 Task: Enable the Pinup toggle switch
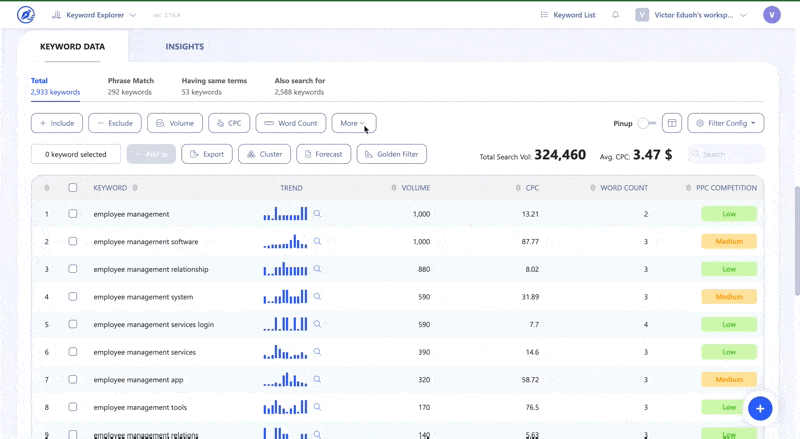[x=646, y=123]
